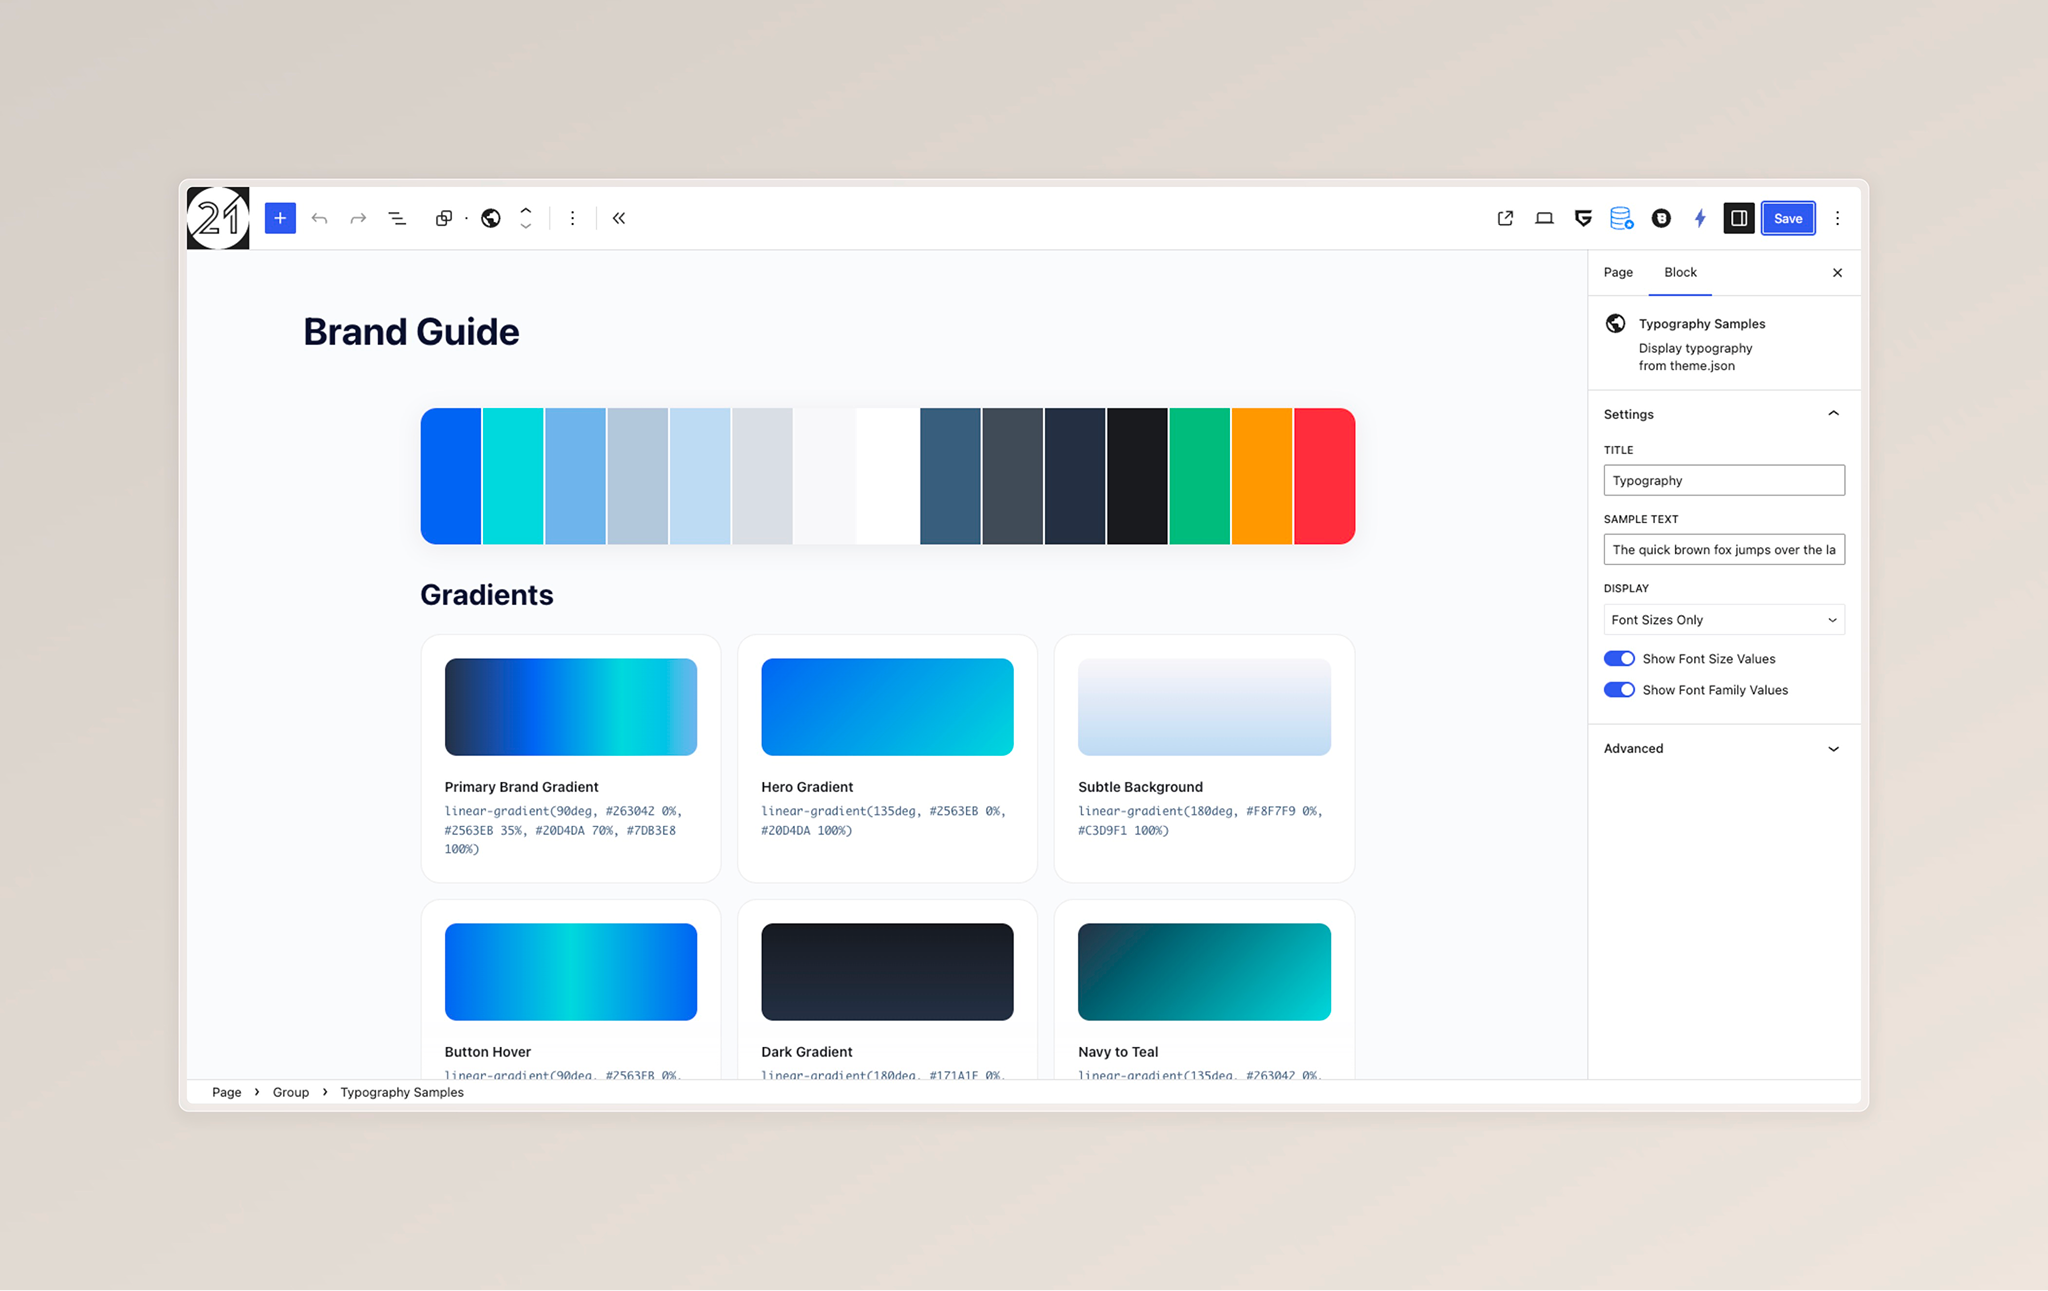Click the Brand Guide page title

tap(411, 332)
